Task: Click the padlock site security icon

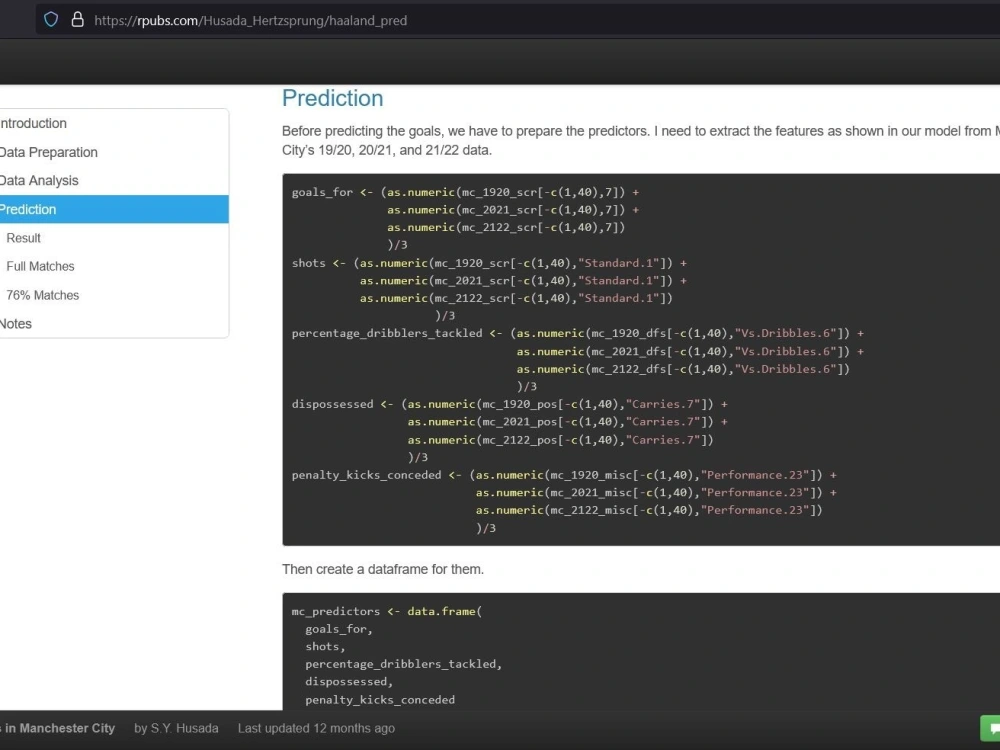Action: pyautogui.click(x=77, y=20)
